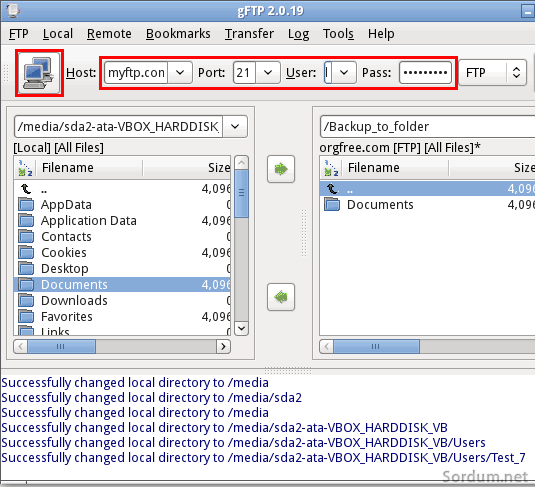Click the Pass password field

[425, 72]
